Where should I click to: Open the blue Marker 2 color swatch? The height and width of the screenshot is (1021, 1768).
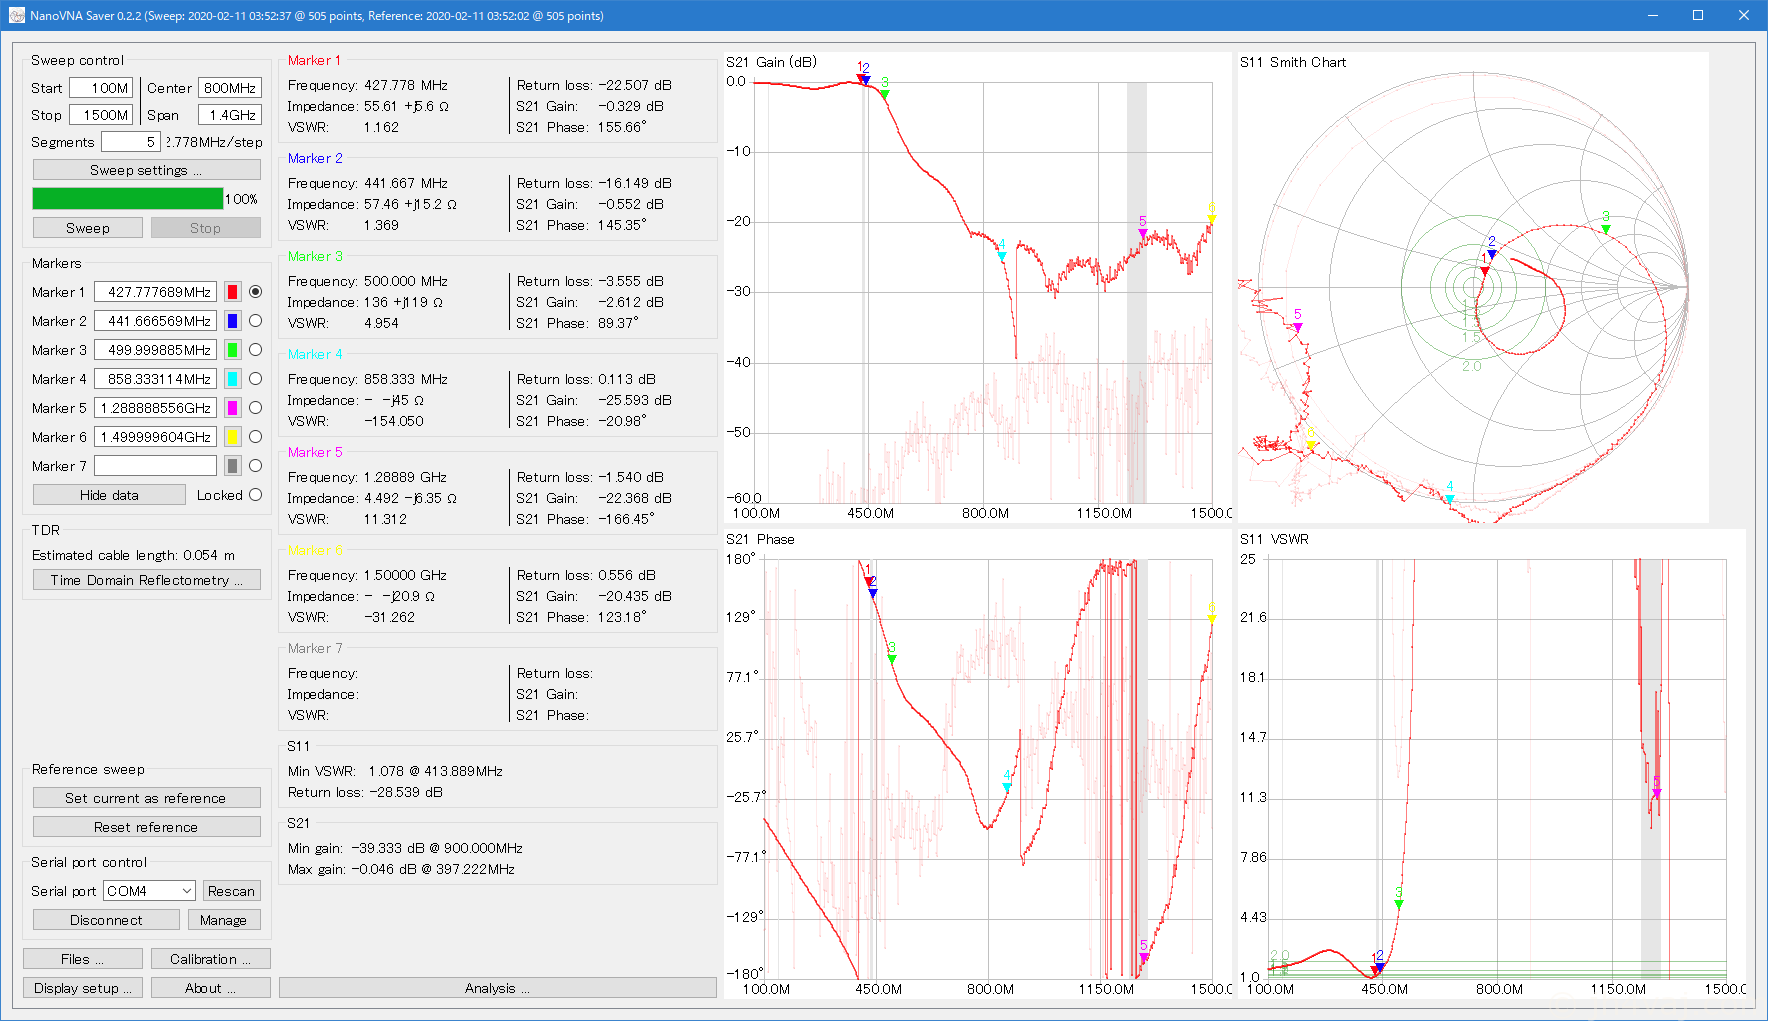click(x=232, y=321)
